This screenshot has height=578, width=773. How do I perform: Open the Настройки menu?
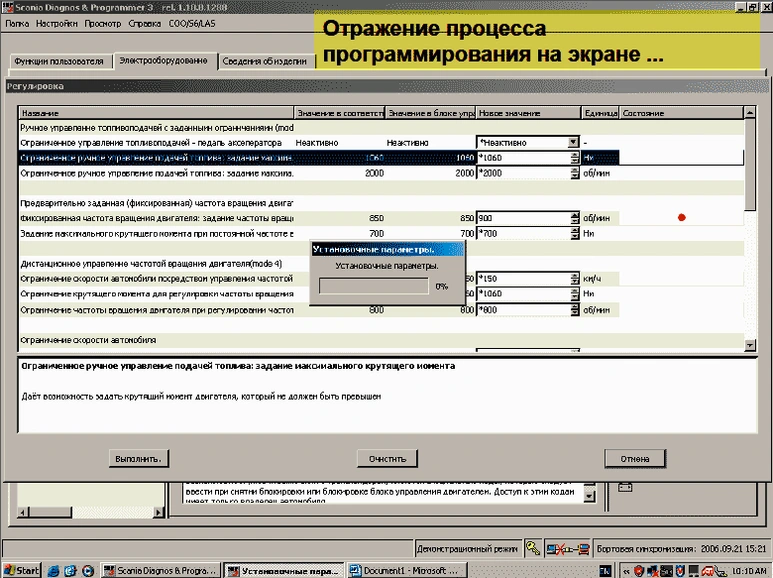click(x=52, y=22)
